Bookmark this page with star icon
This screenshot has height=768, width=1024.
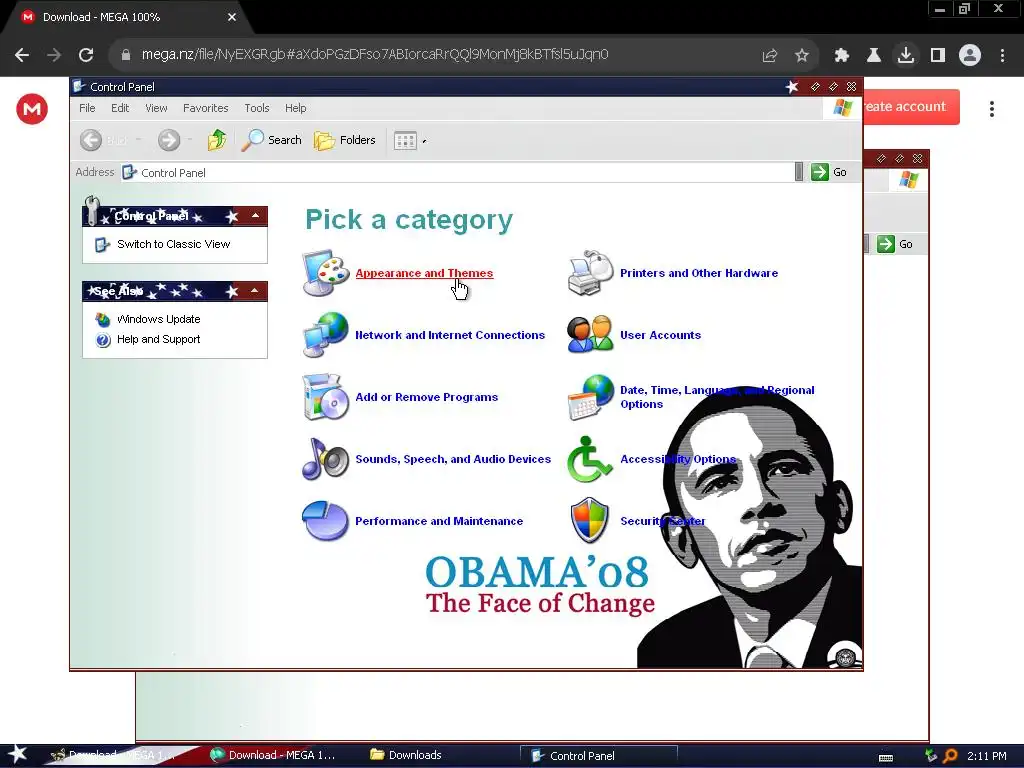[802, 56]
